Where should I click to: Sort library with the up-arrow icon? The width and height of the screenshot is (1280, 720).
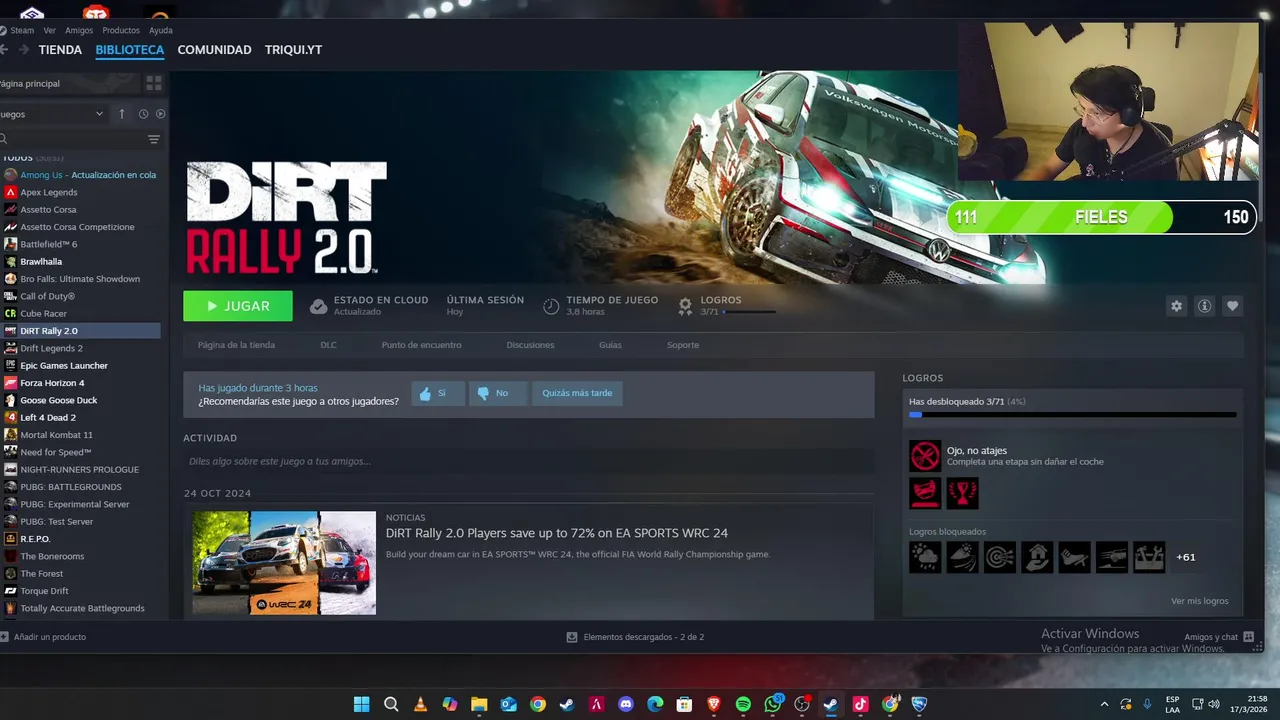122,114
